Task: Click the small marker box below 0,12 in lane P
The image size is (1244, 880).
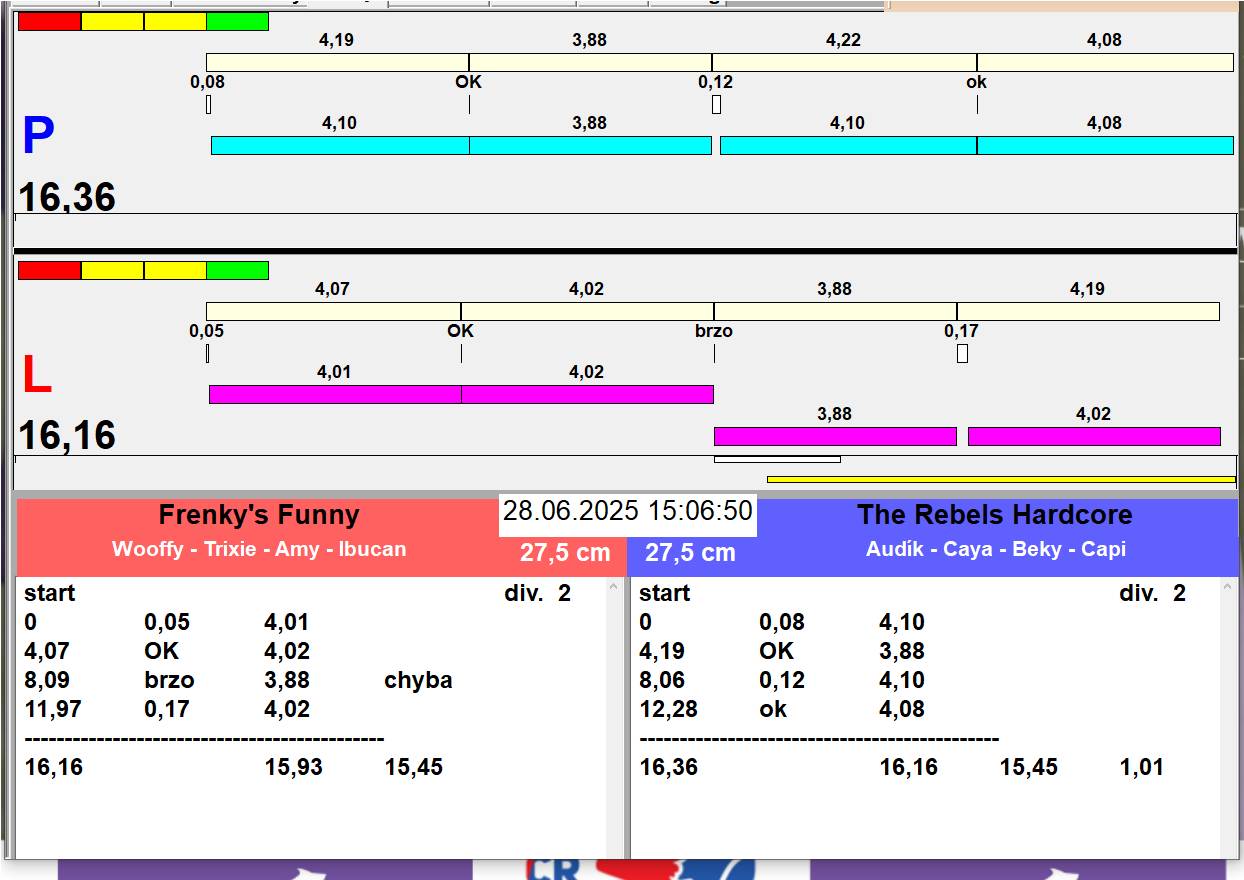Action: (x=716, y=104)
